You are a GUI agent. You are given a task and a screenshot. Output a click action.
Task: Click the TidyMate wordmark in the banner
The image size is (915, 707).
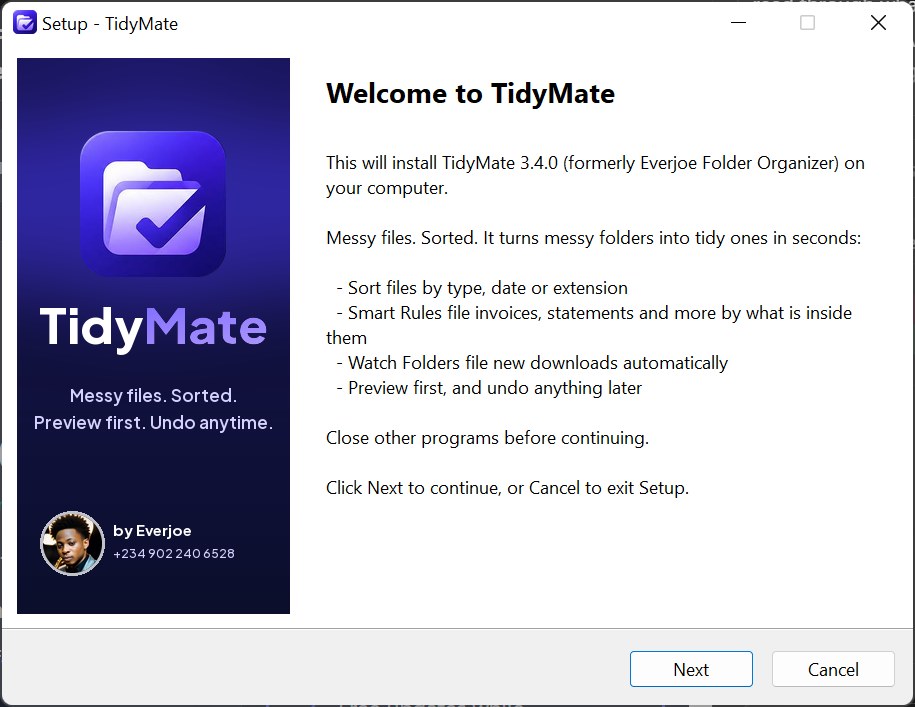coord(153,328)
